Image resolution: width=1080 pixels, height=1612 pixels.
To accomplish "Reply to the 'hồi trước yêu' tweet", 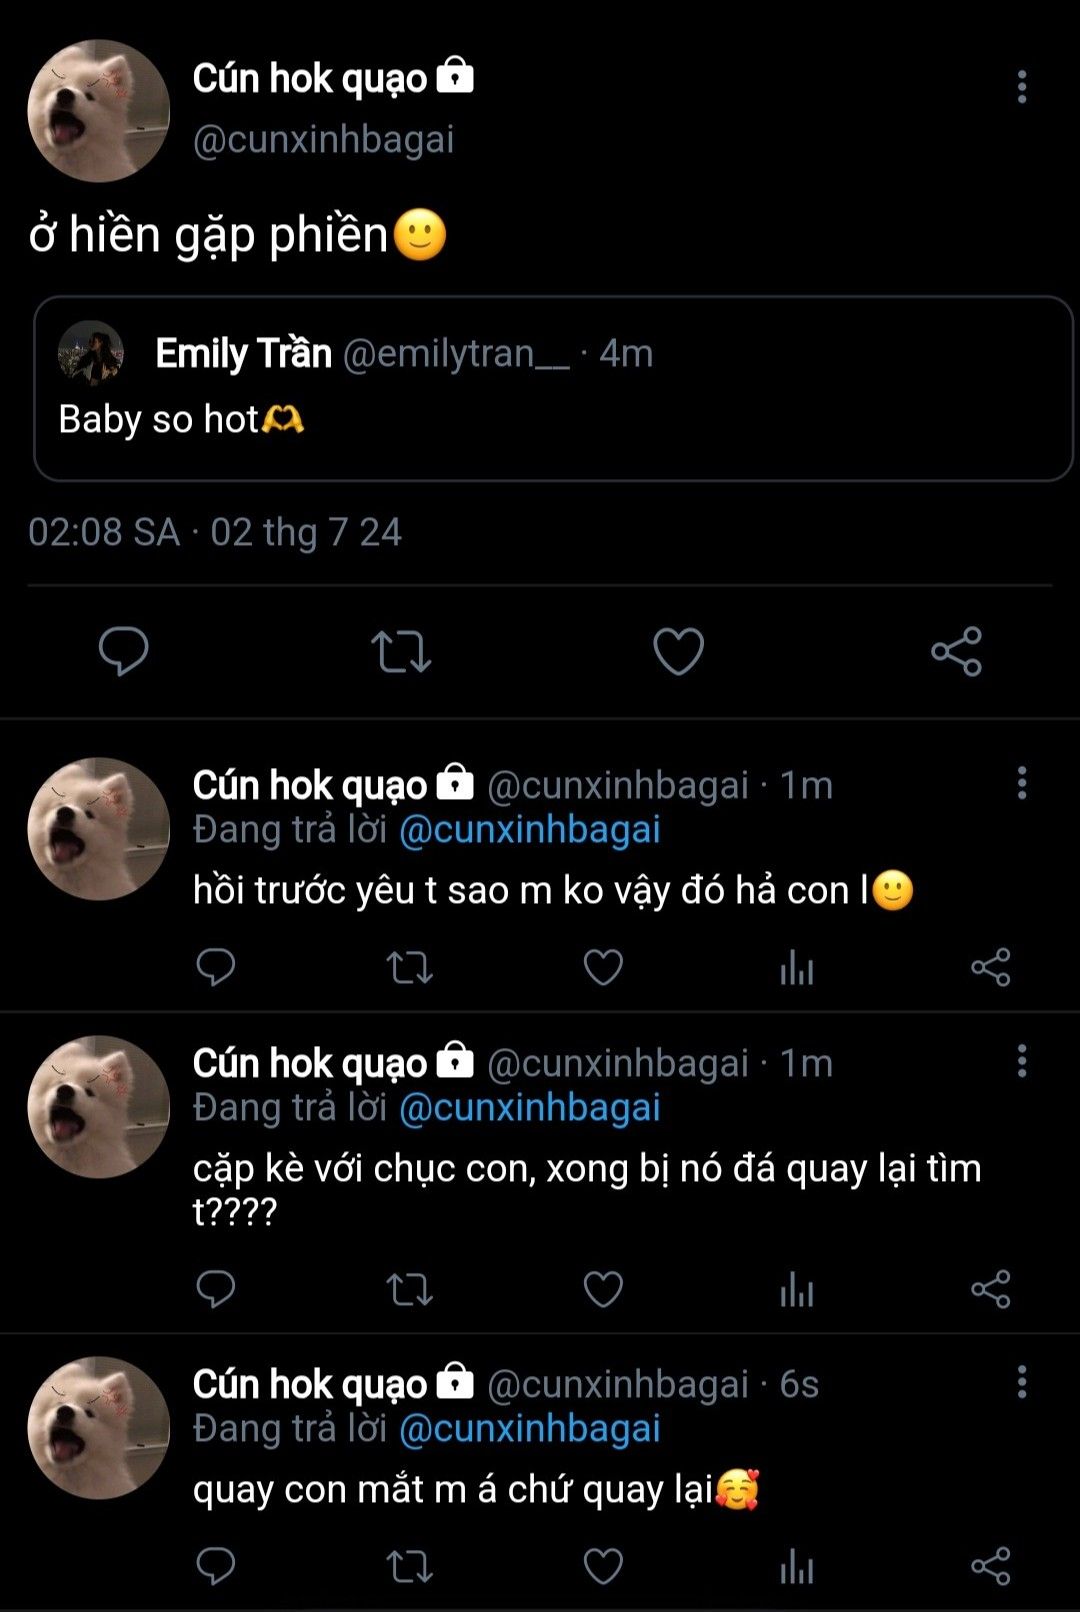I will pyautogui.click(x=215, y=967).
